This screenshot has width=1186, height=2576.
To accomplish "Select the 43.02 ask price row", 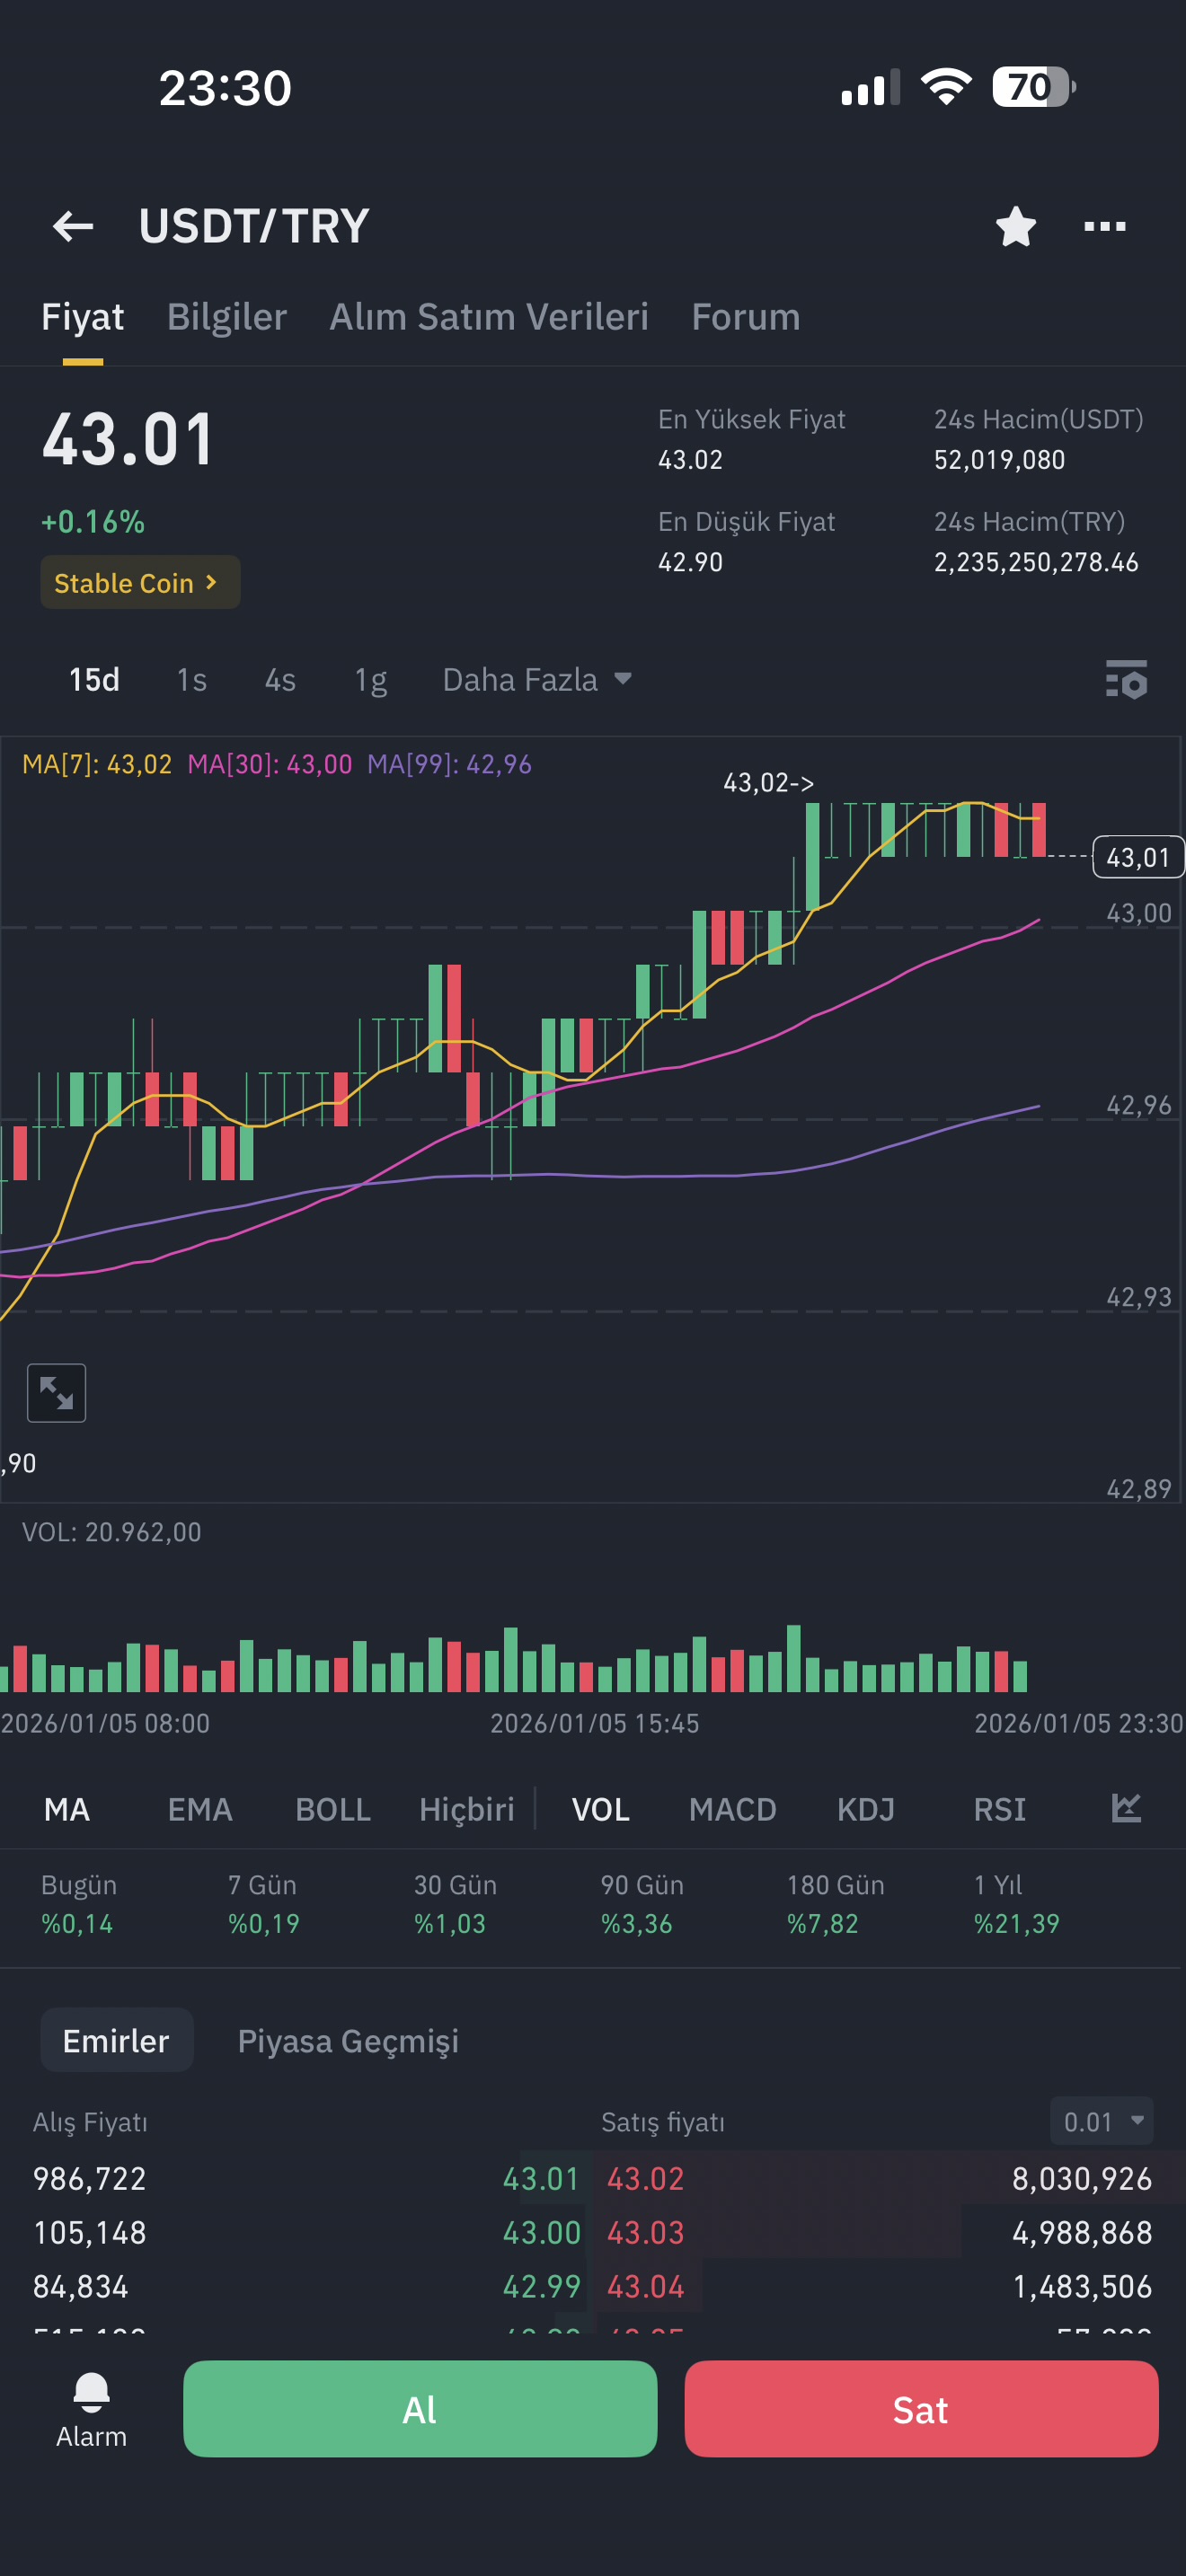I will [x=880, y=2178].
